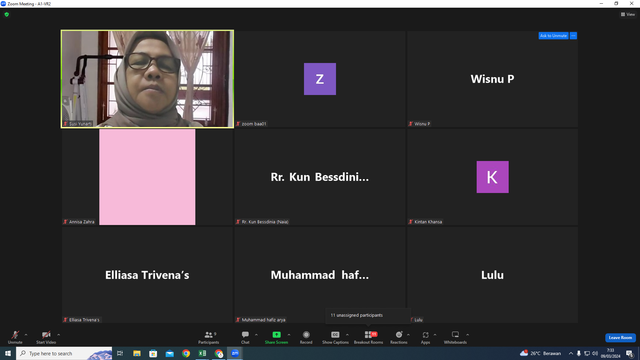Unmute the microphone in Zoom toolbar
Image resolution: width=640 pixels, height=360 pixels.
click(x=15, y=337)
